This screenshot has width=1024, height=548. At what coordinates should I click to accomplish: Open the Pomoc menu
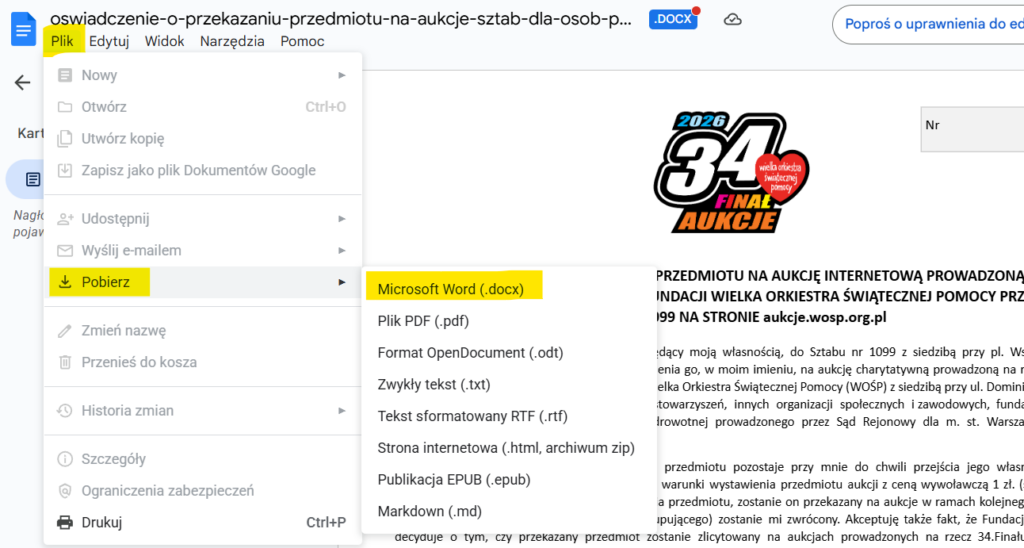click(x=302, y=41)
